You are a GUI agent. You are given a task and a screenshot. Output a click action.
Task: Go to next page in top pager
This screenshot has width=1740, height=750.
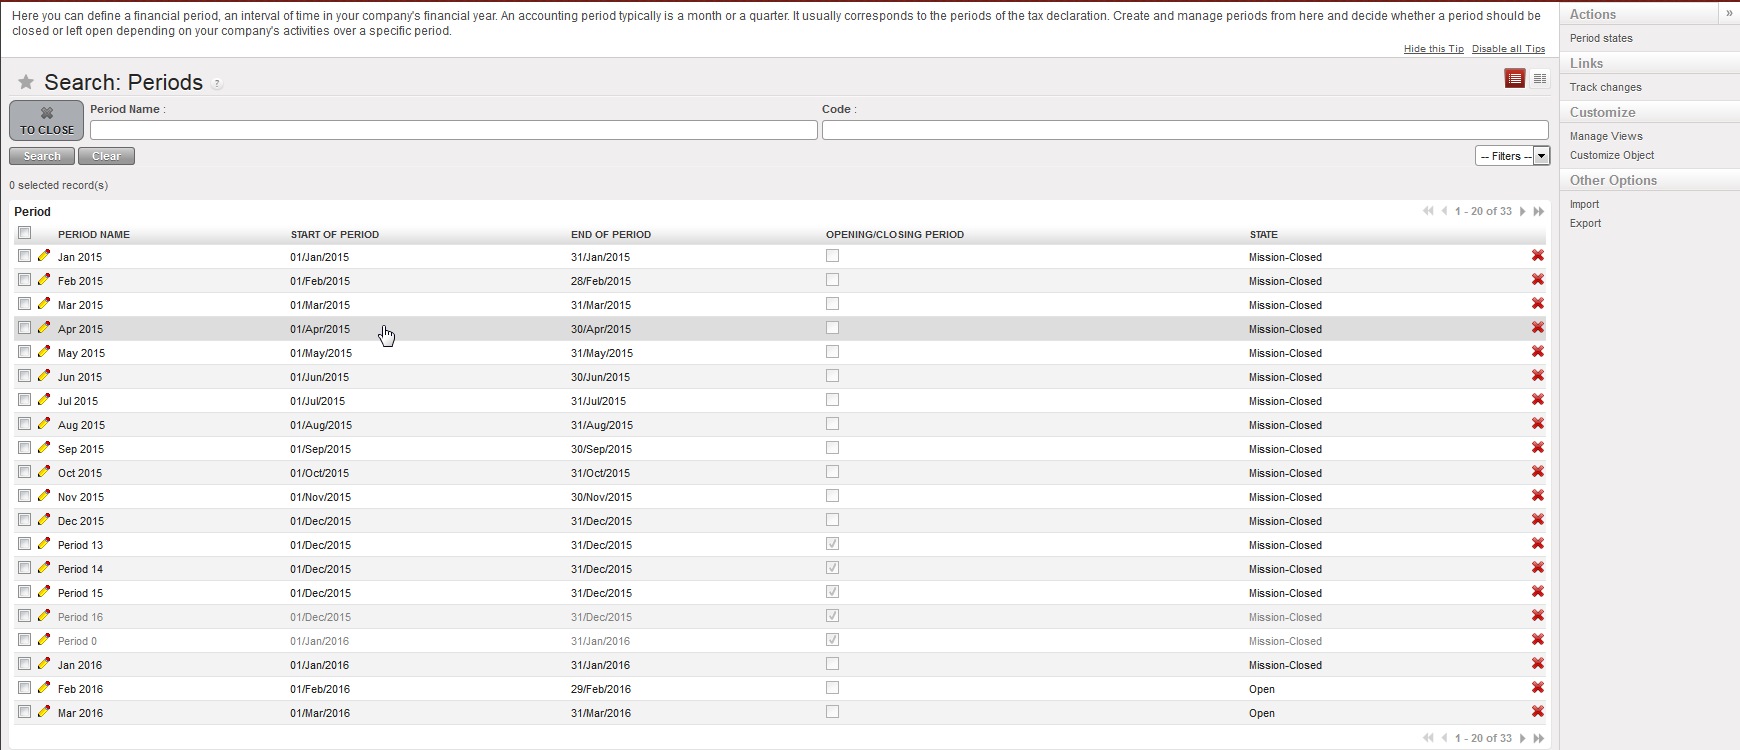(1523, 211)
